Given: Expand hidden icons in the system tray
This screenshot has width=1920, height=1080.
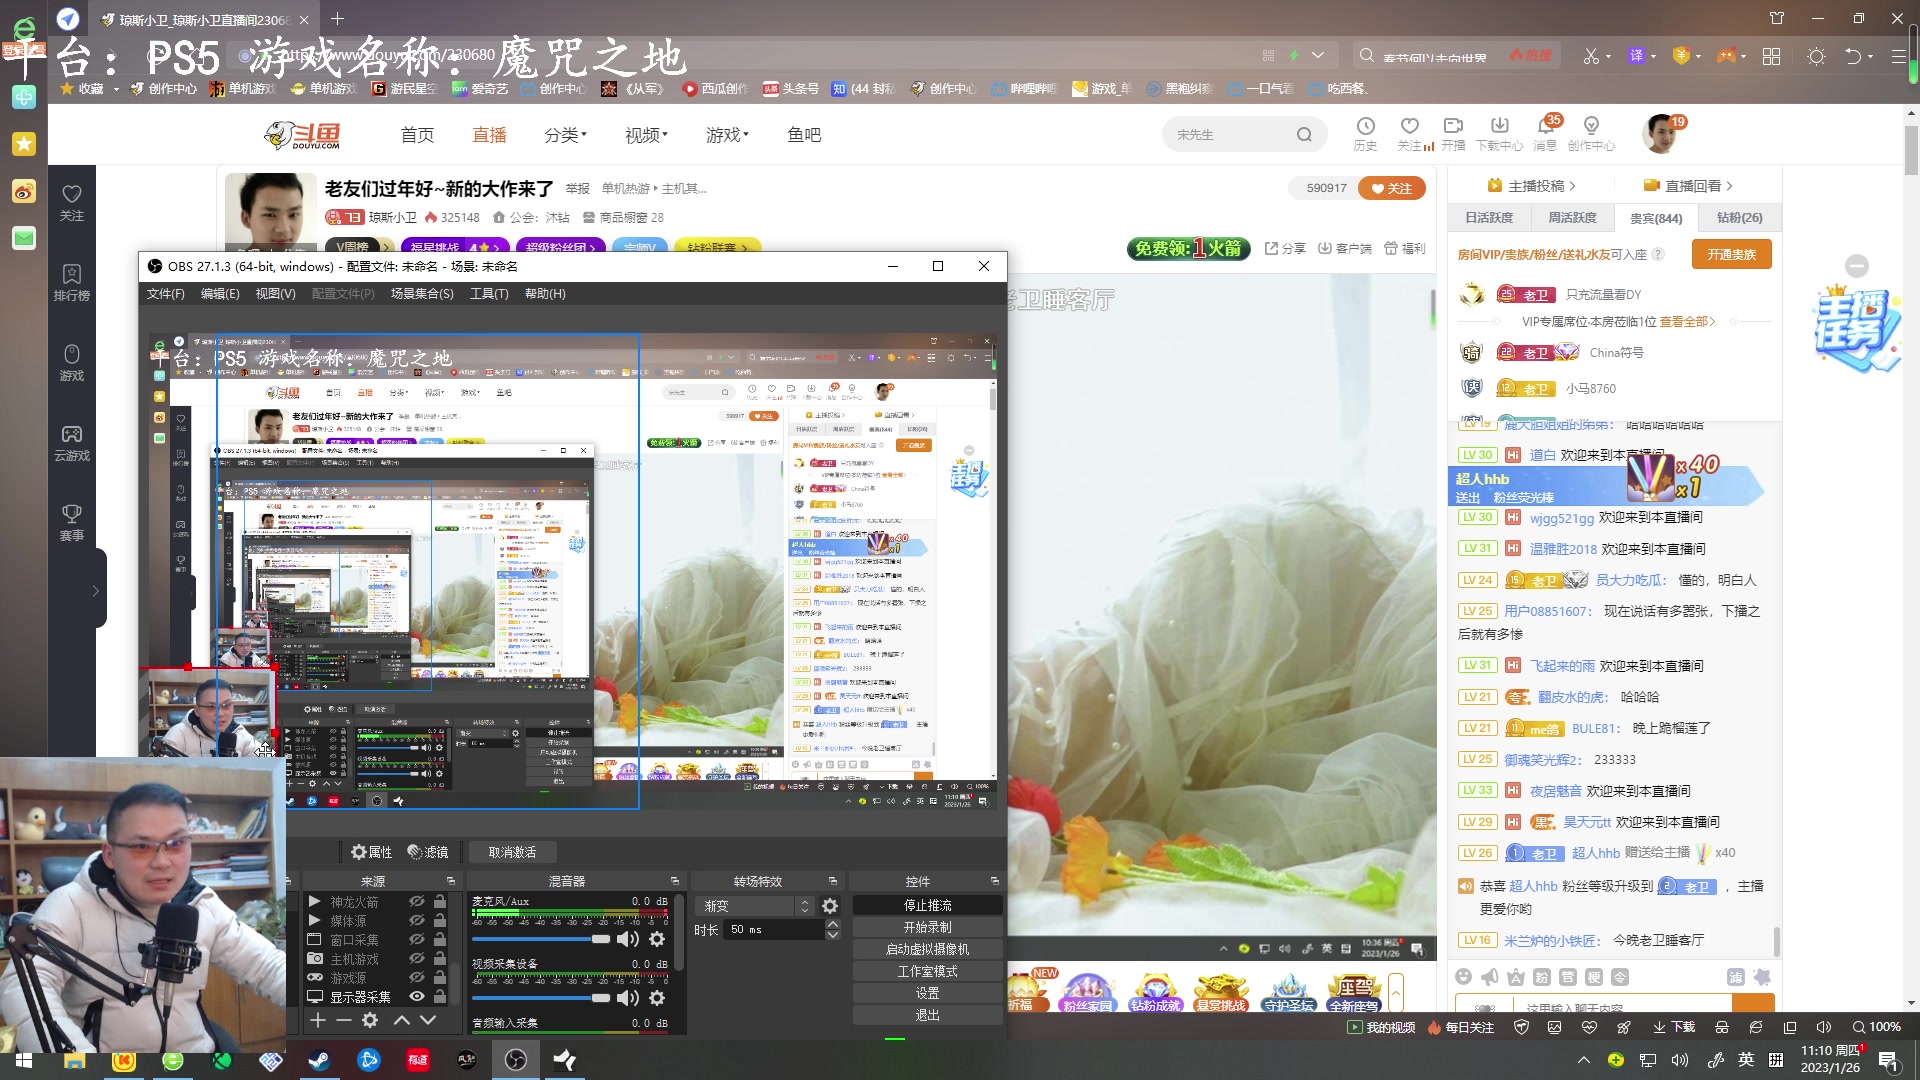Looking at the screenshot, I should (x=1585, y=1059).
